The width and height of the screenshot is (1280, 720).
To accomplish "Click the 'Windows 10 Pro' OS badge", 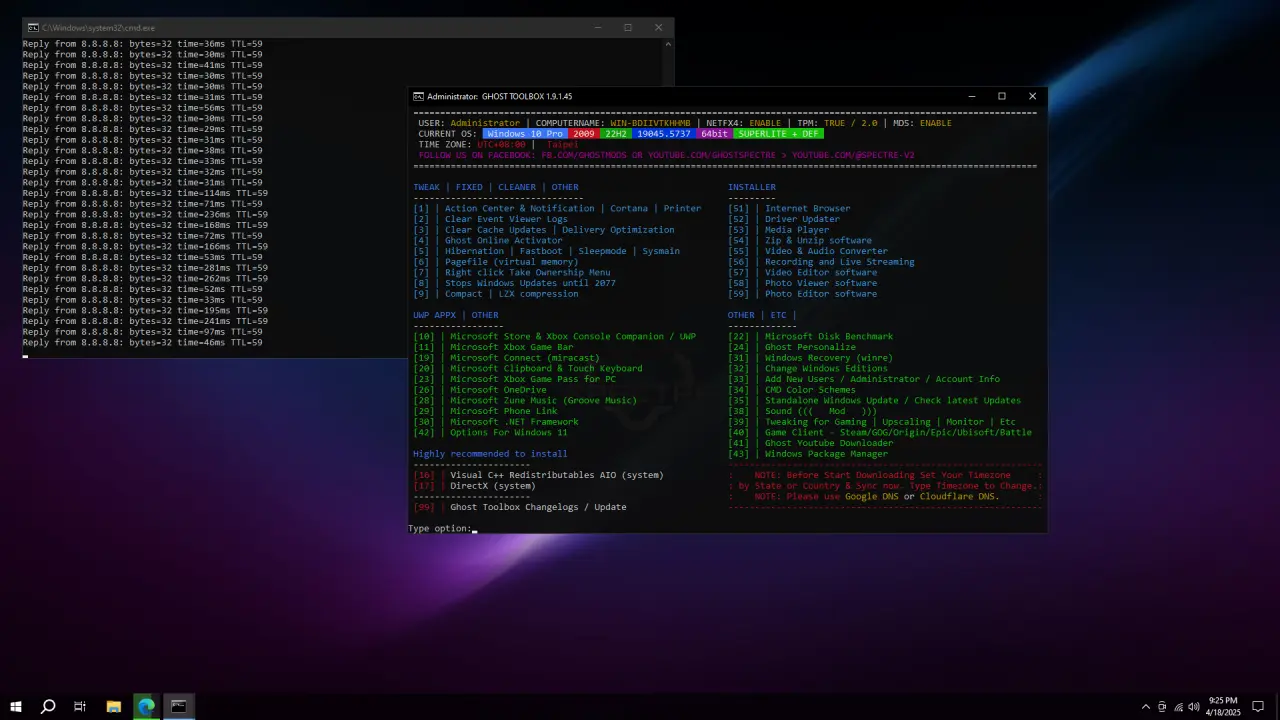I will pos(525,133).
